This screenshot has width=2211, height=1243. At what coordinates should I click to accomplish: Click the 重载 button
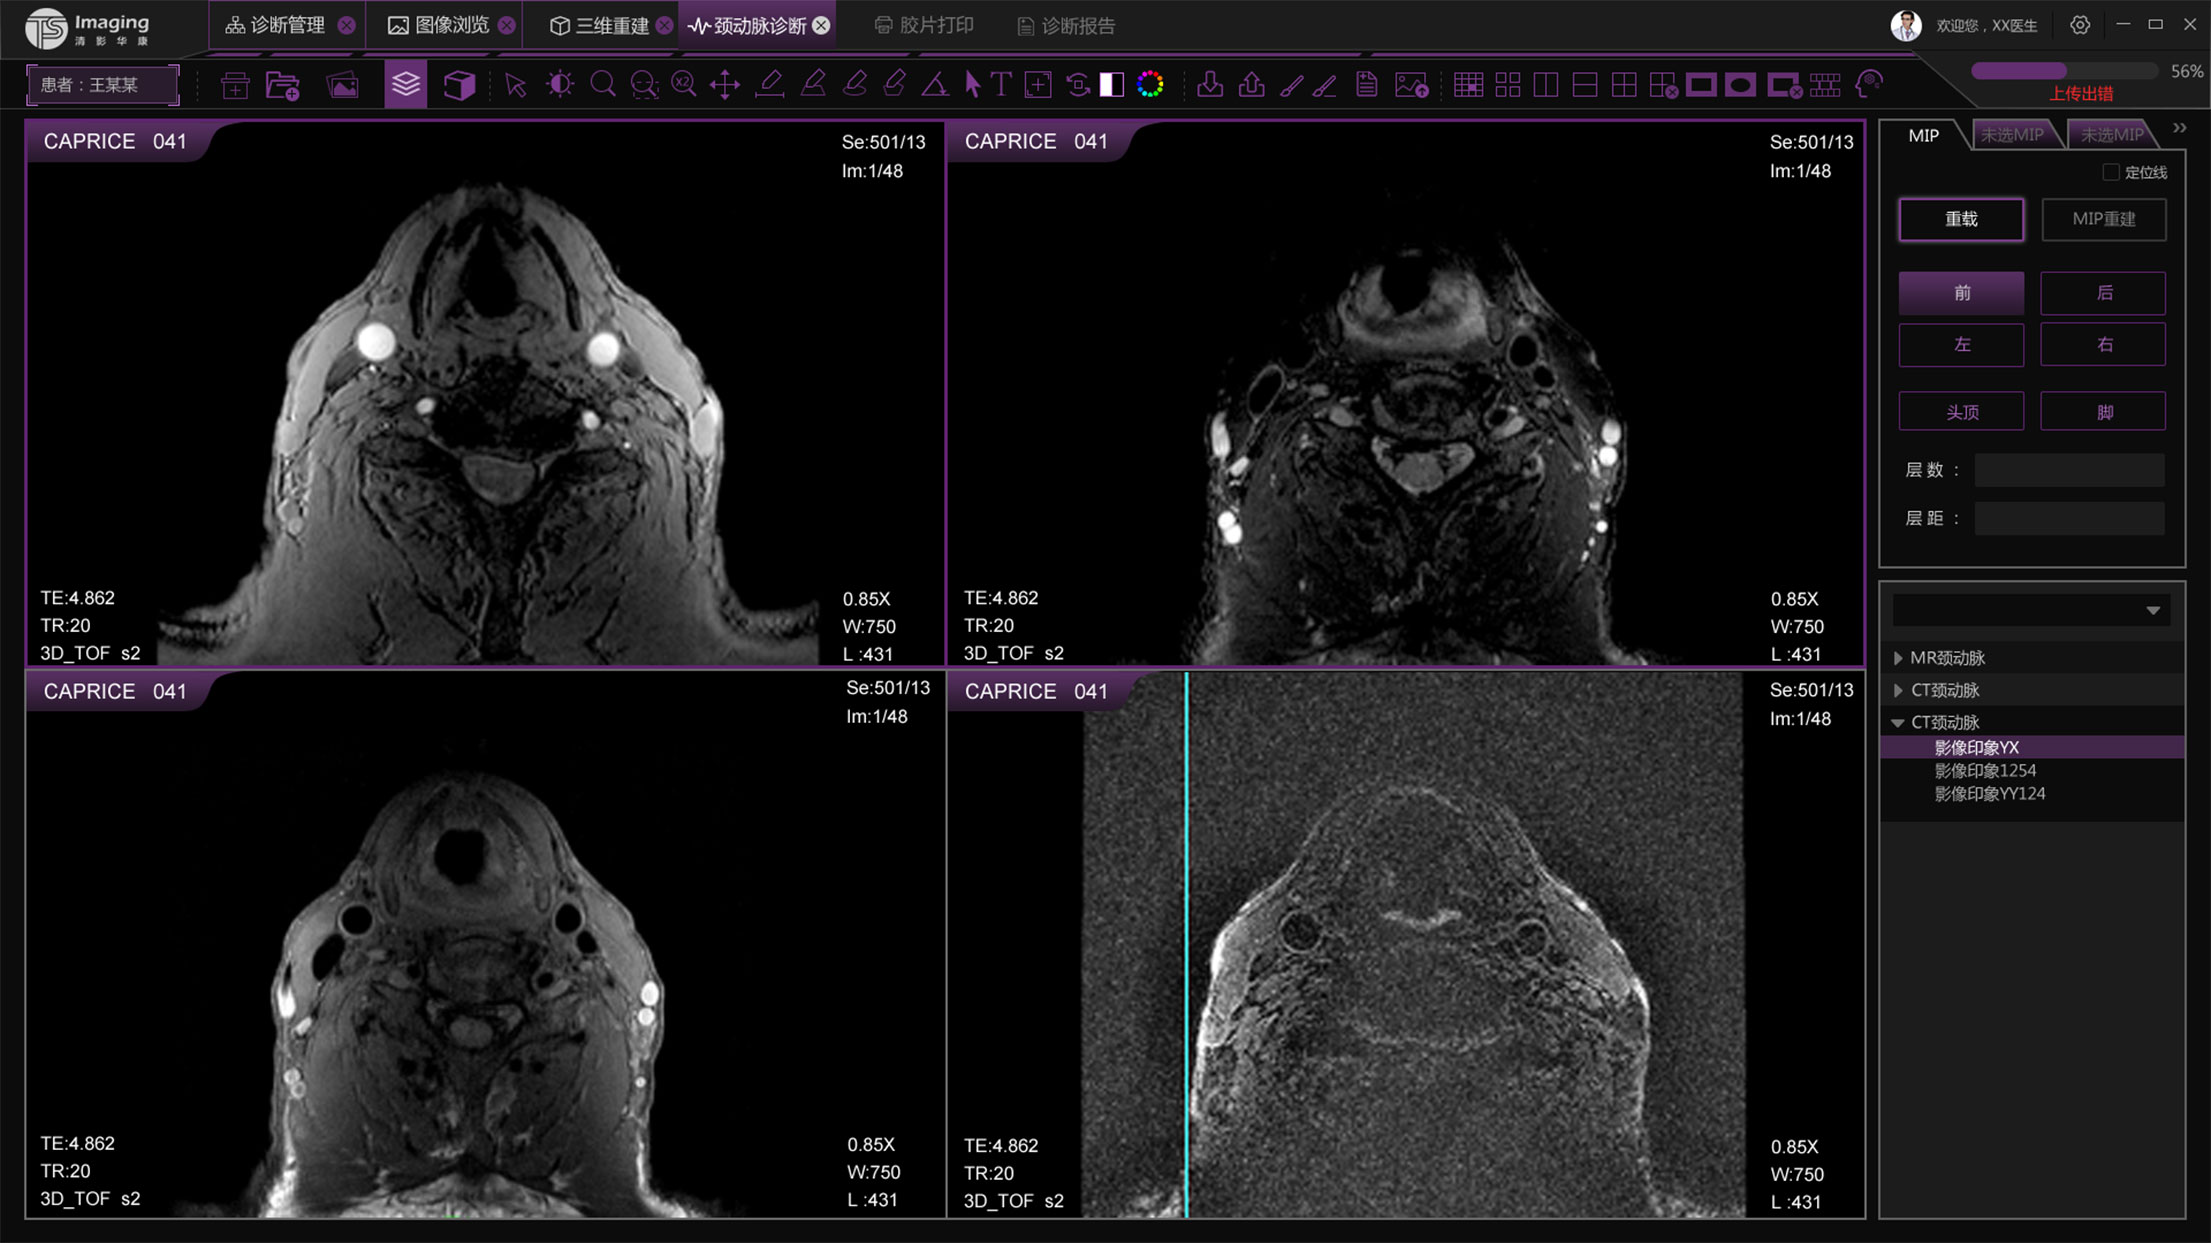[1961, 219]
